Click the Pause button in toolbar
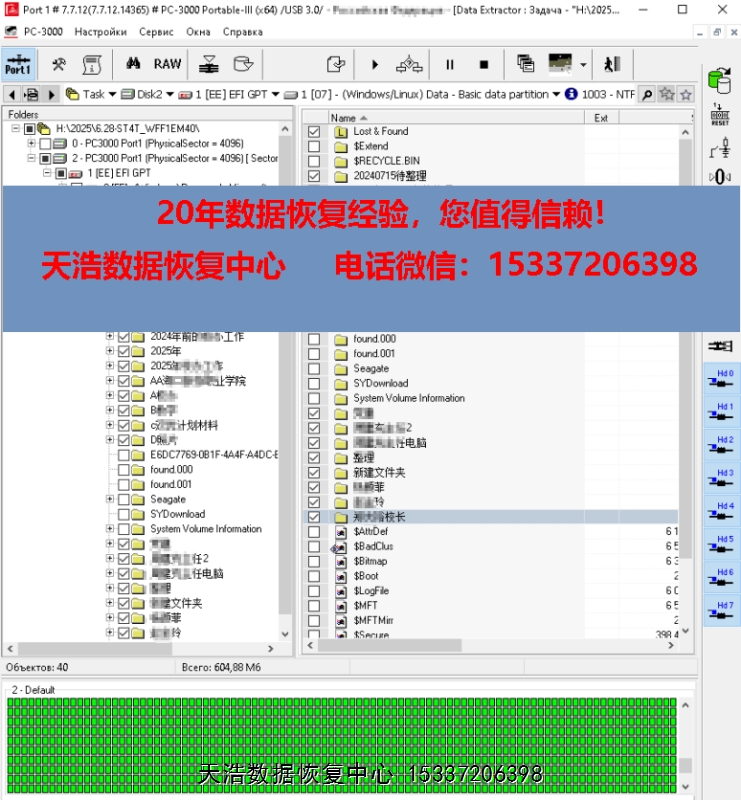This screenshot has width=741, height=800. pyautogui.click(x=450, y=64)
